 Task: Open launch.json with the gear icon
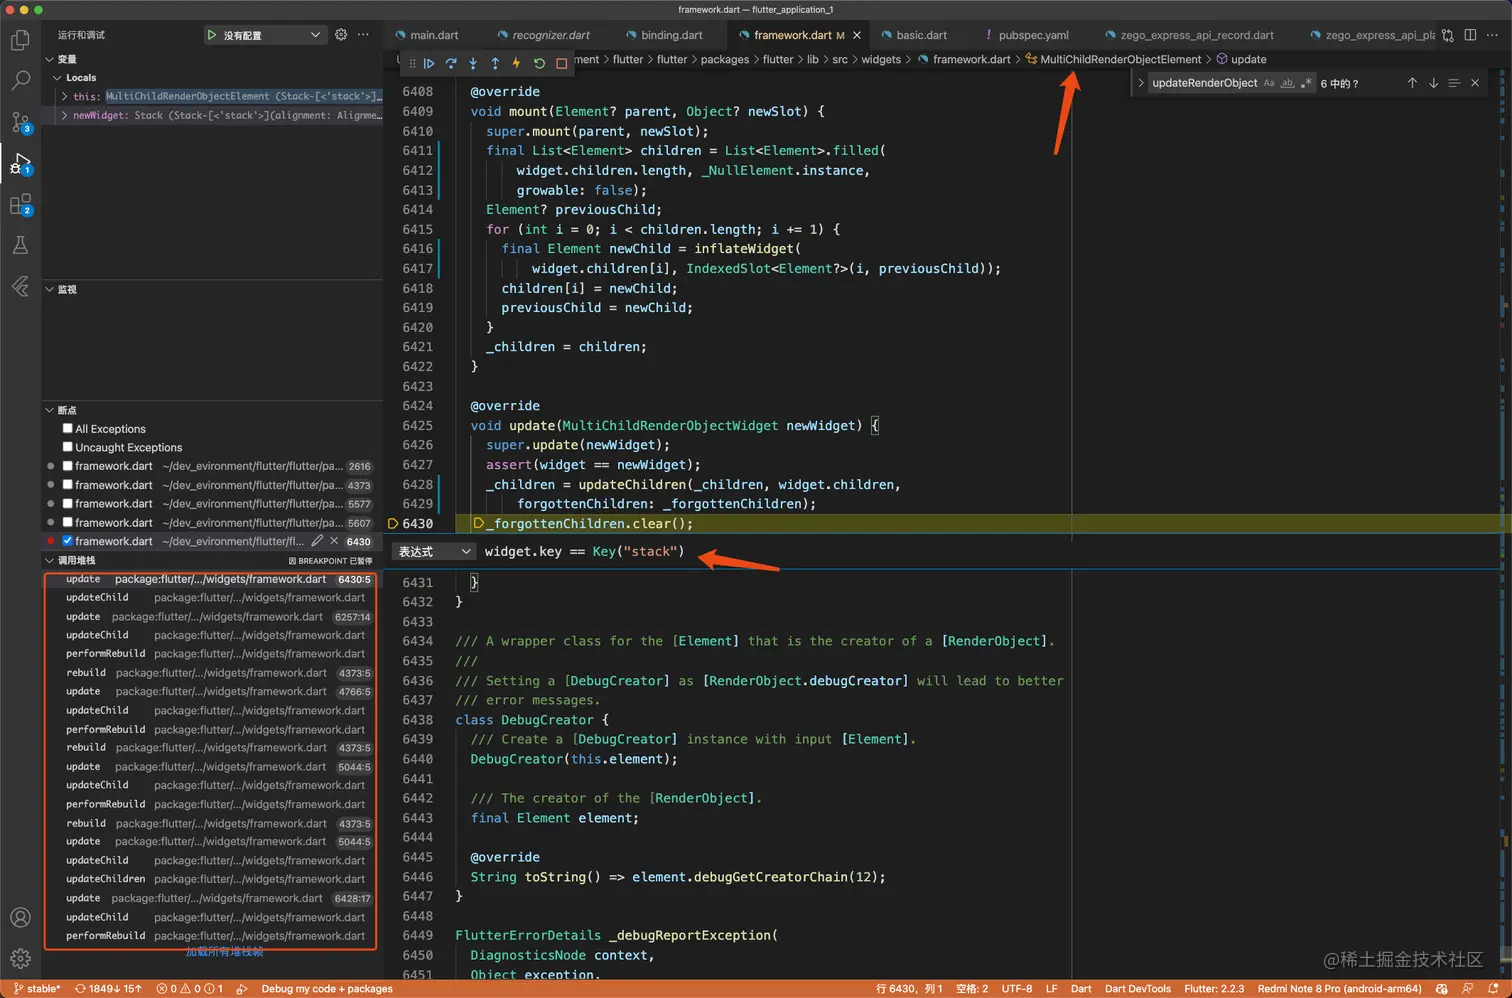(341, 35)
